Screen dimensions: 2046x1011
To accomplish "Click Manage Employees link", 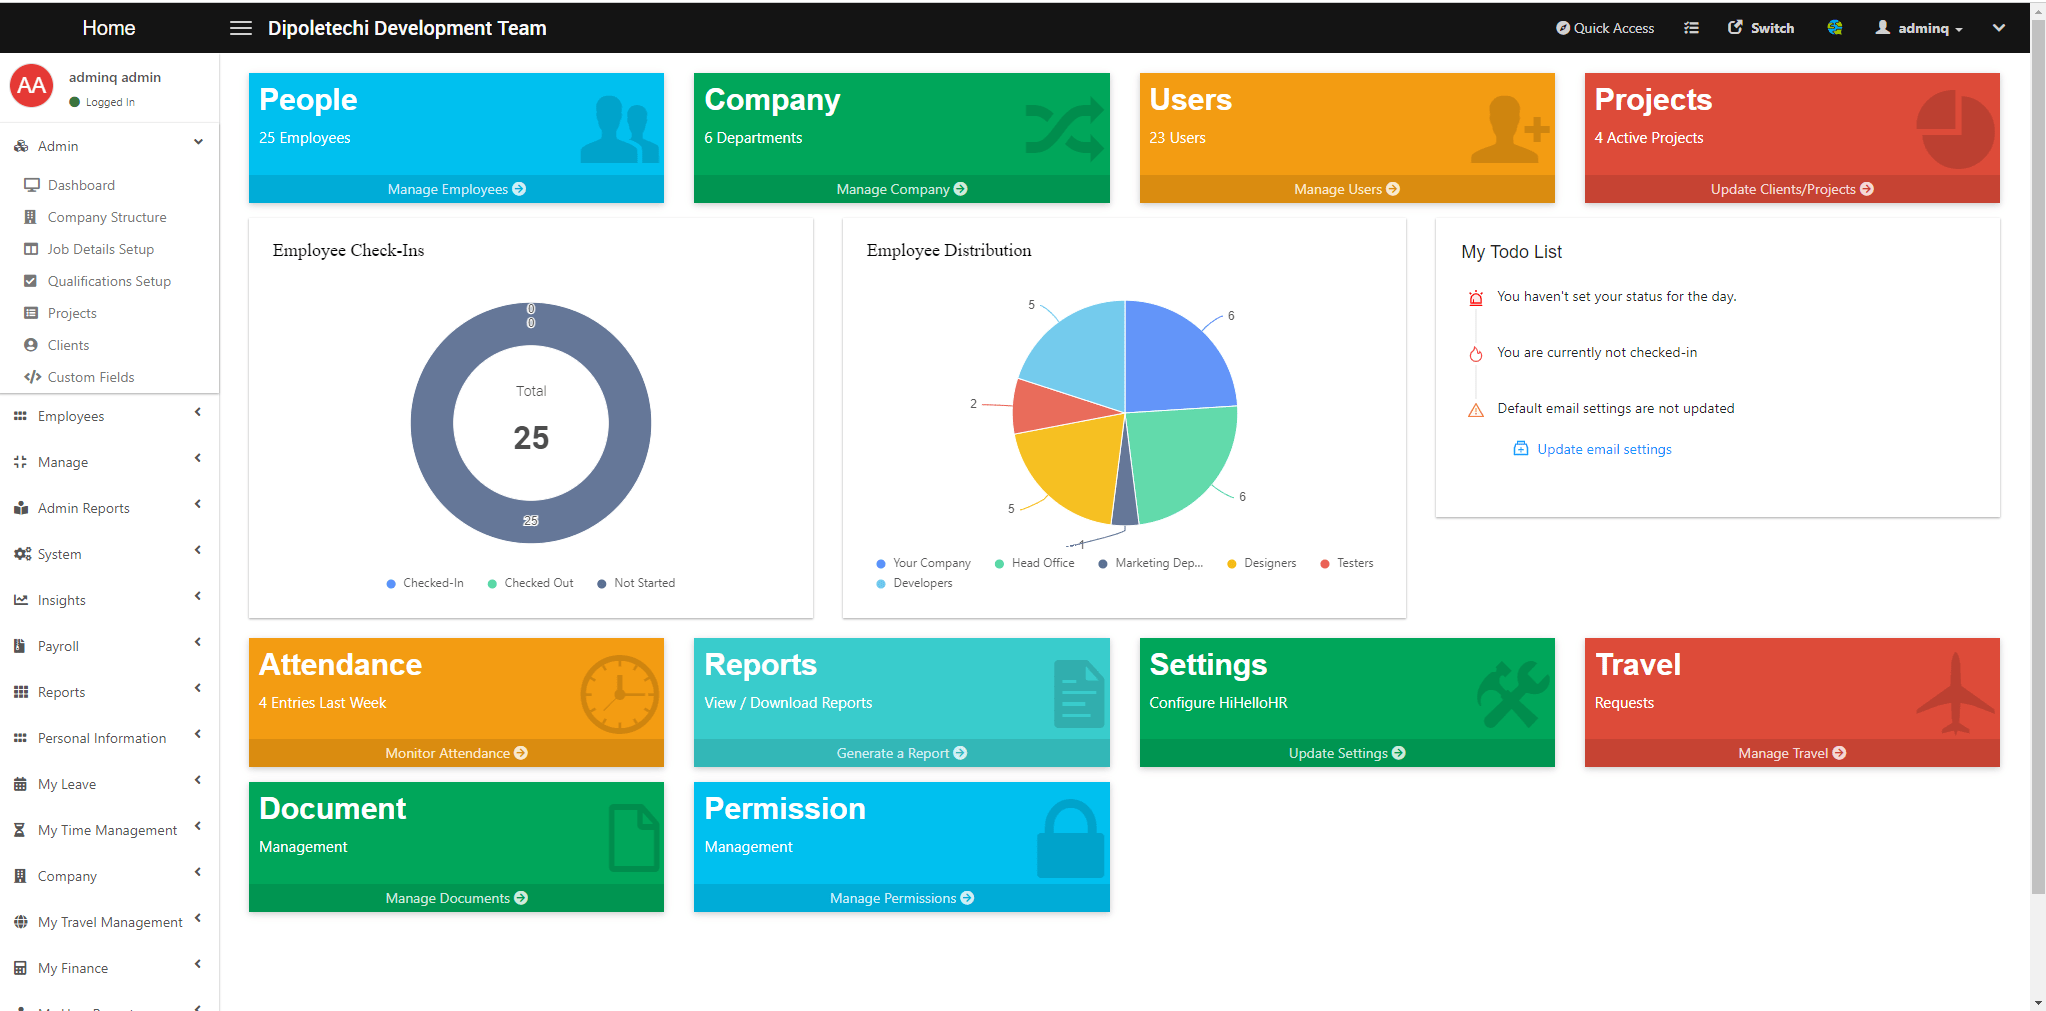I will (456, 189).
